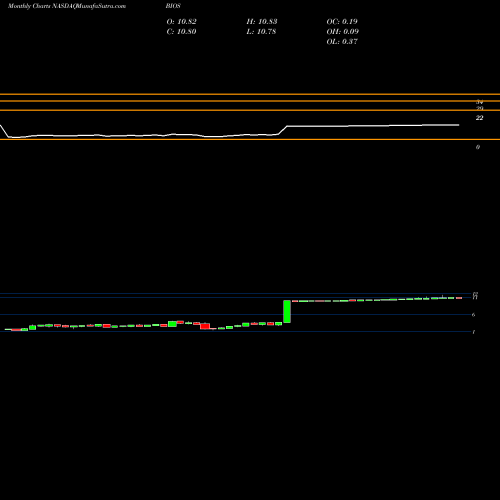The height and width of the screenshot is (500, 500).
Task: Click the Monthly Charts NASDAQ MunafaSutra.com title
Action: (67, 6)
